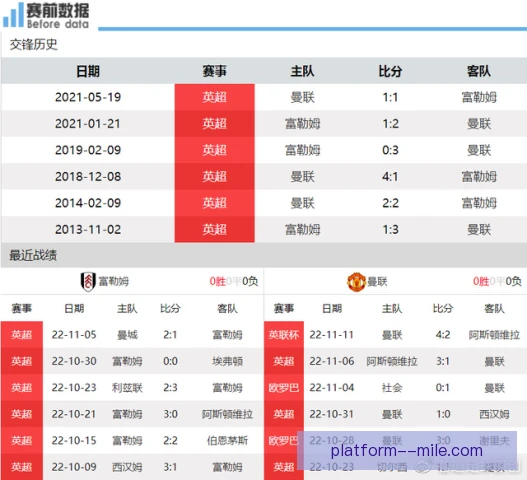
Task: Open the 最近战绩 section heading
Action: (x=33, y=255)
